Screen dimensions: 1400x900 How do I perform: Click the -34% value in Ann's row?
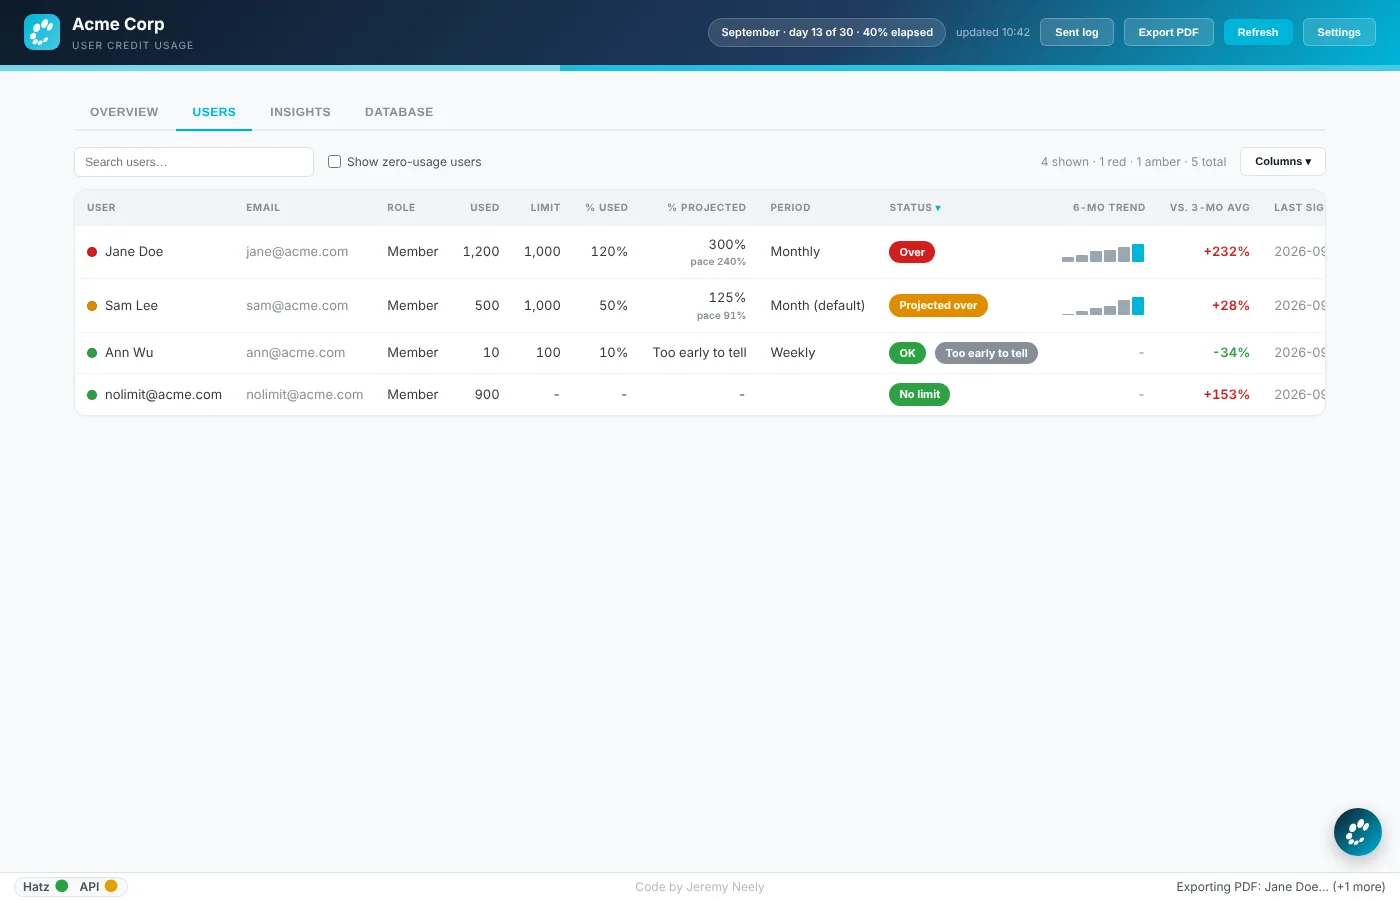[1231, 353]
